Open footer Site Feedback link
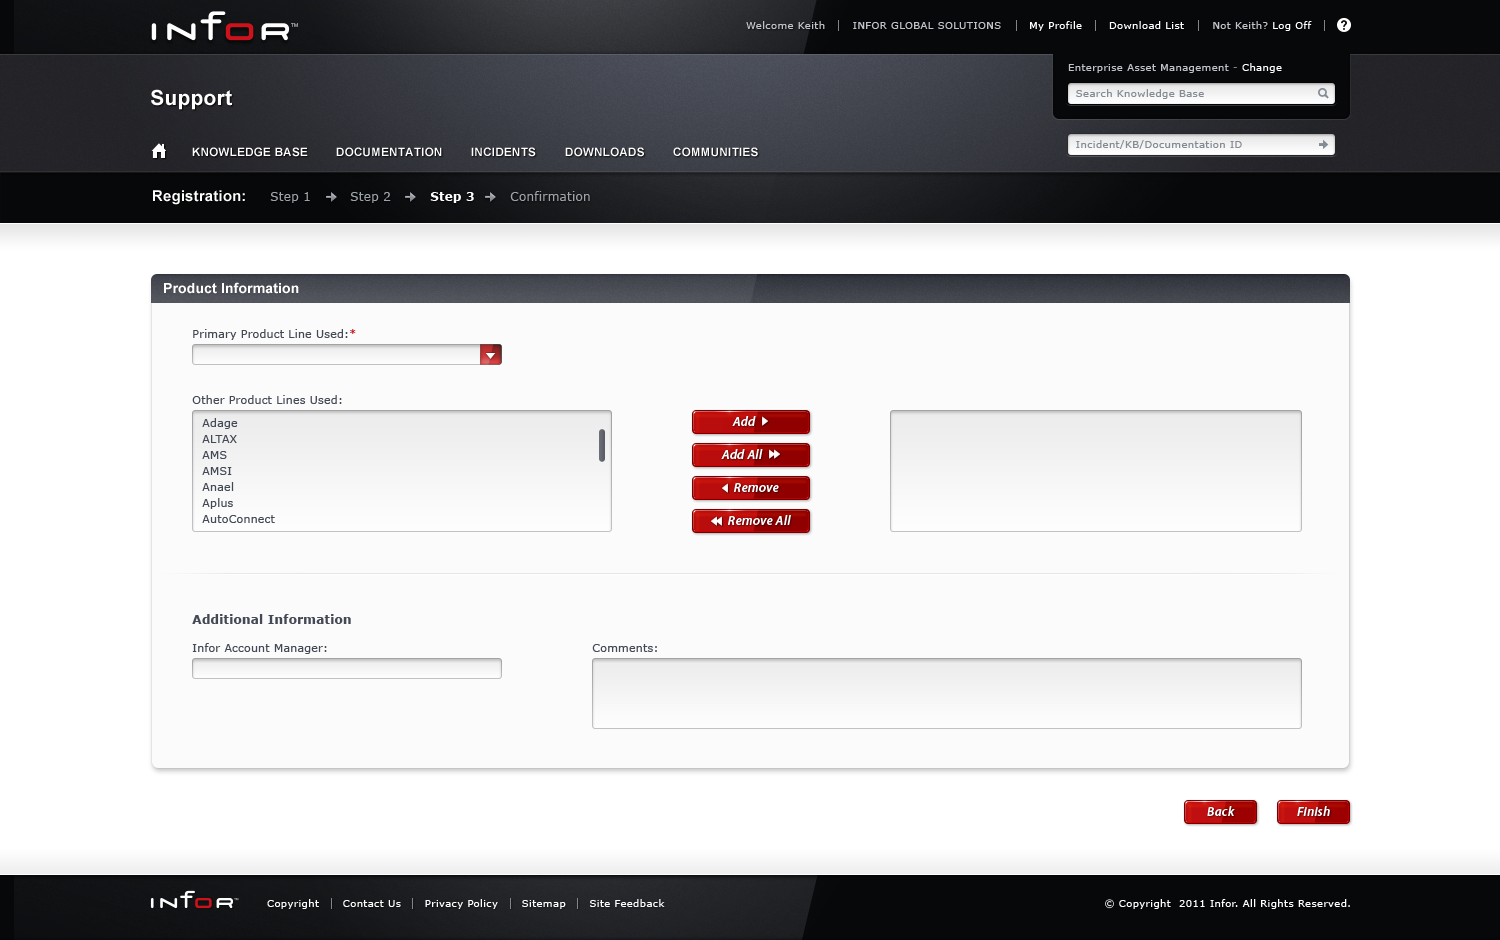 [x=627, y=904]
